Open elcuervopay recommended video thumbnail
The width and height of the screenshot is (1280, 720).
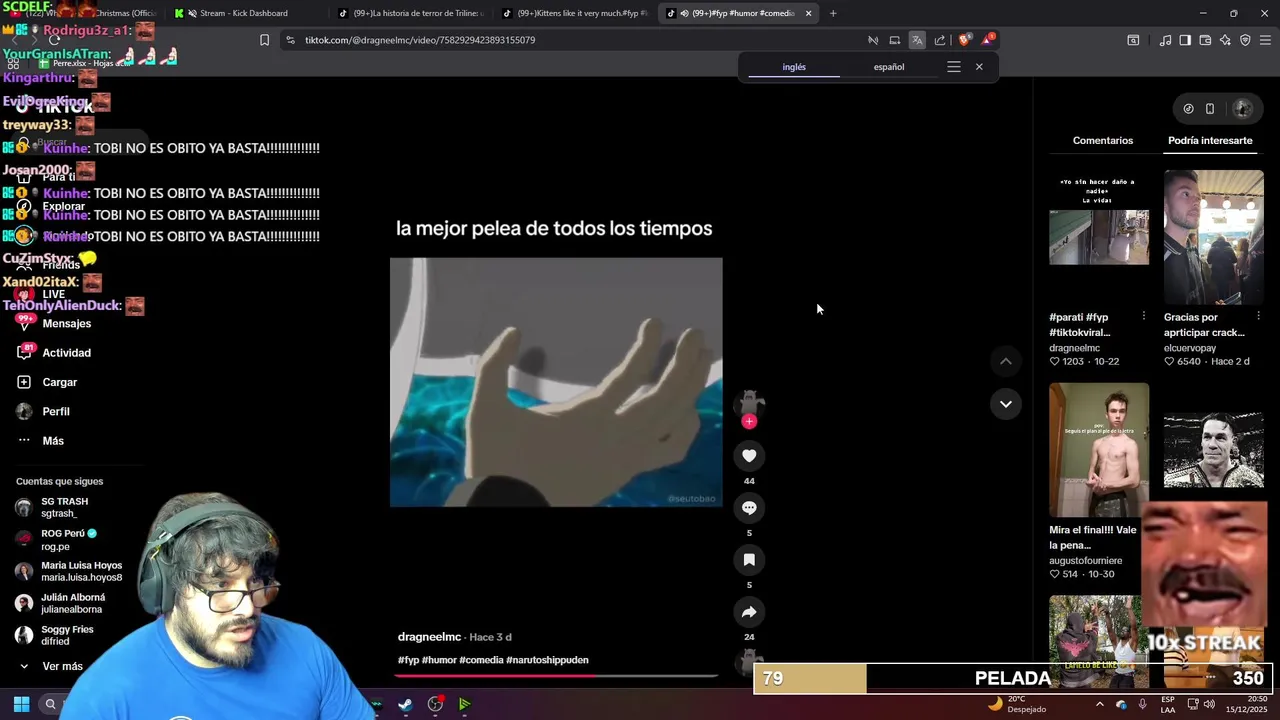point(1213,237)
